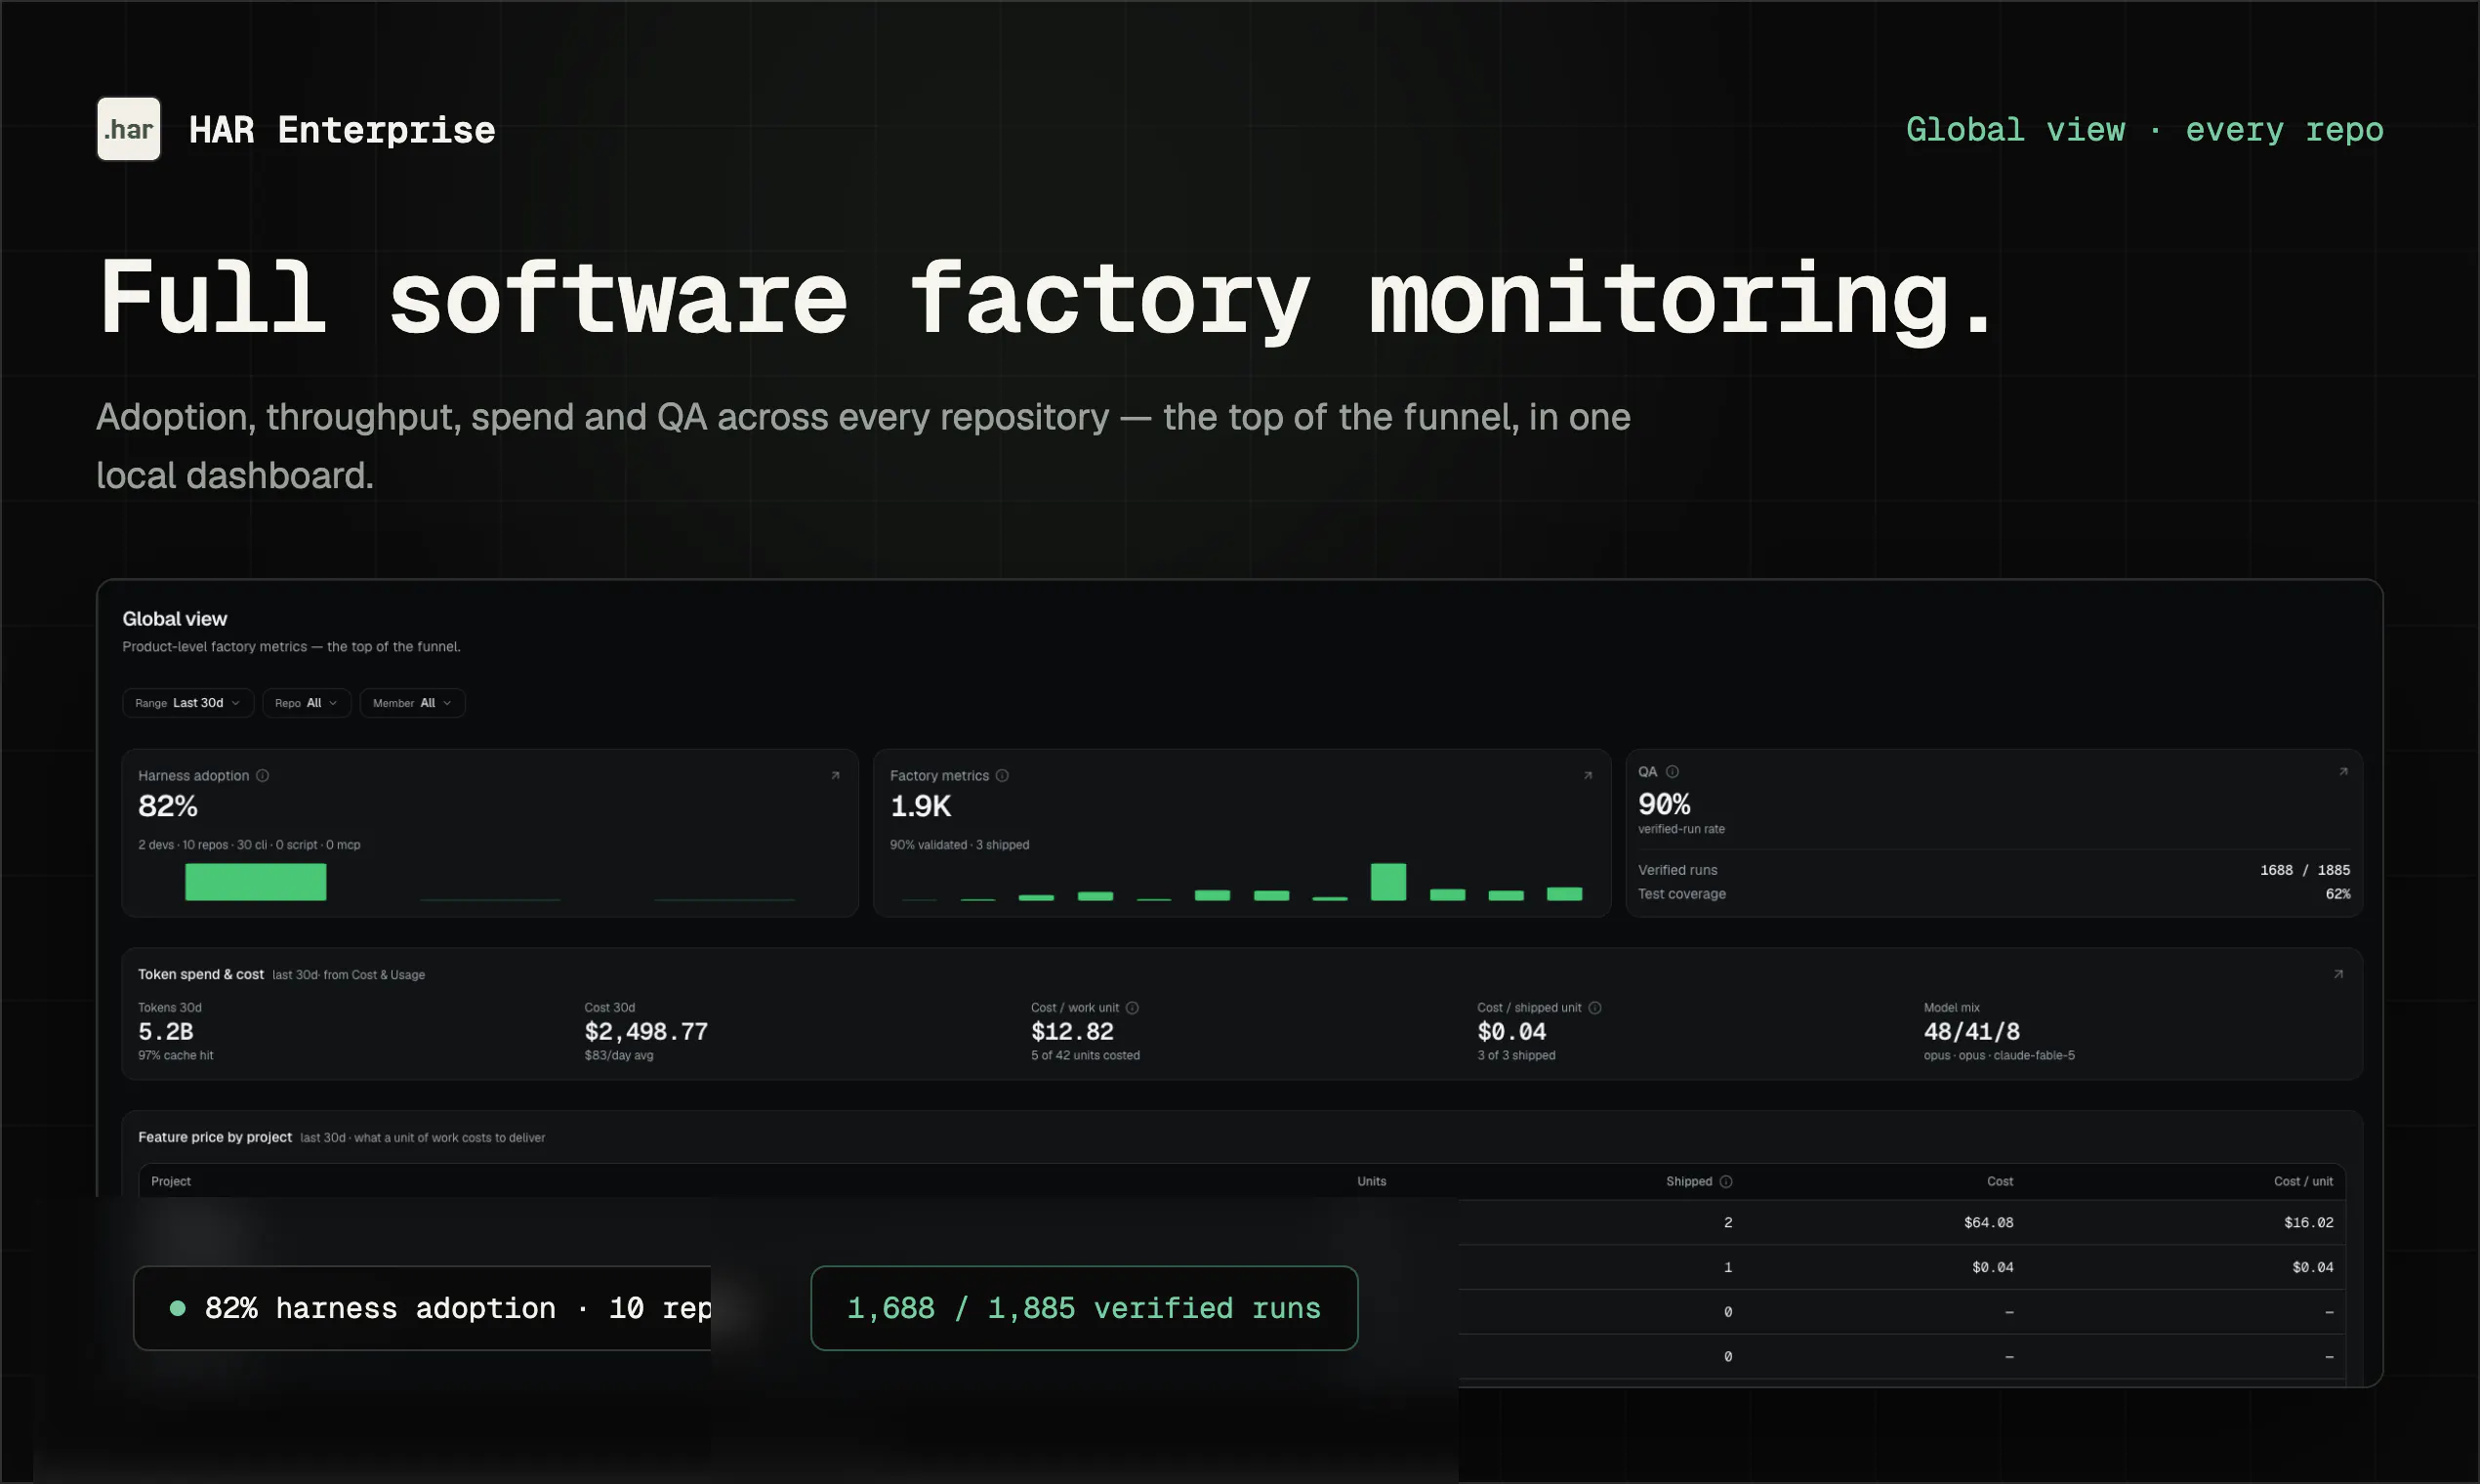
Task: Click the 82% harness adoption pill
Action: (422, 1308)
